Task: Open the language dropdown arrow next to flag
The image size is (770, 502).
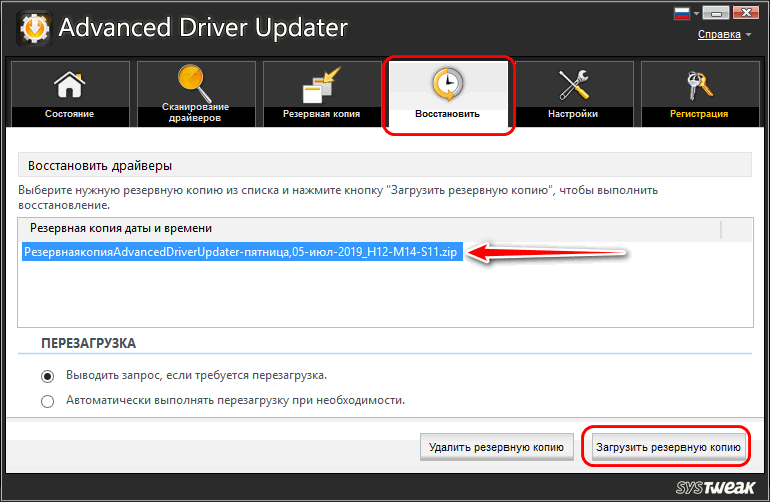Action: 696,14
